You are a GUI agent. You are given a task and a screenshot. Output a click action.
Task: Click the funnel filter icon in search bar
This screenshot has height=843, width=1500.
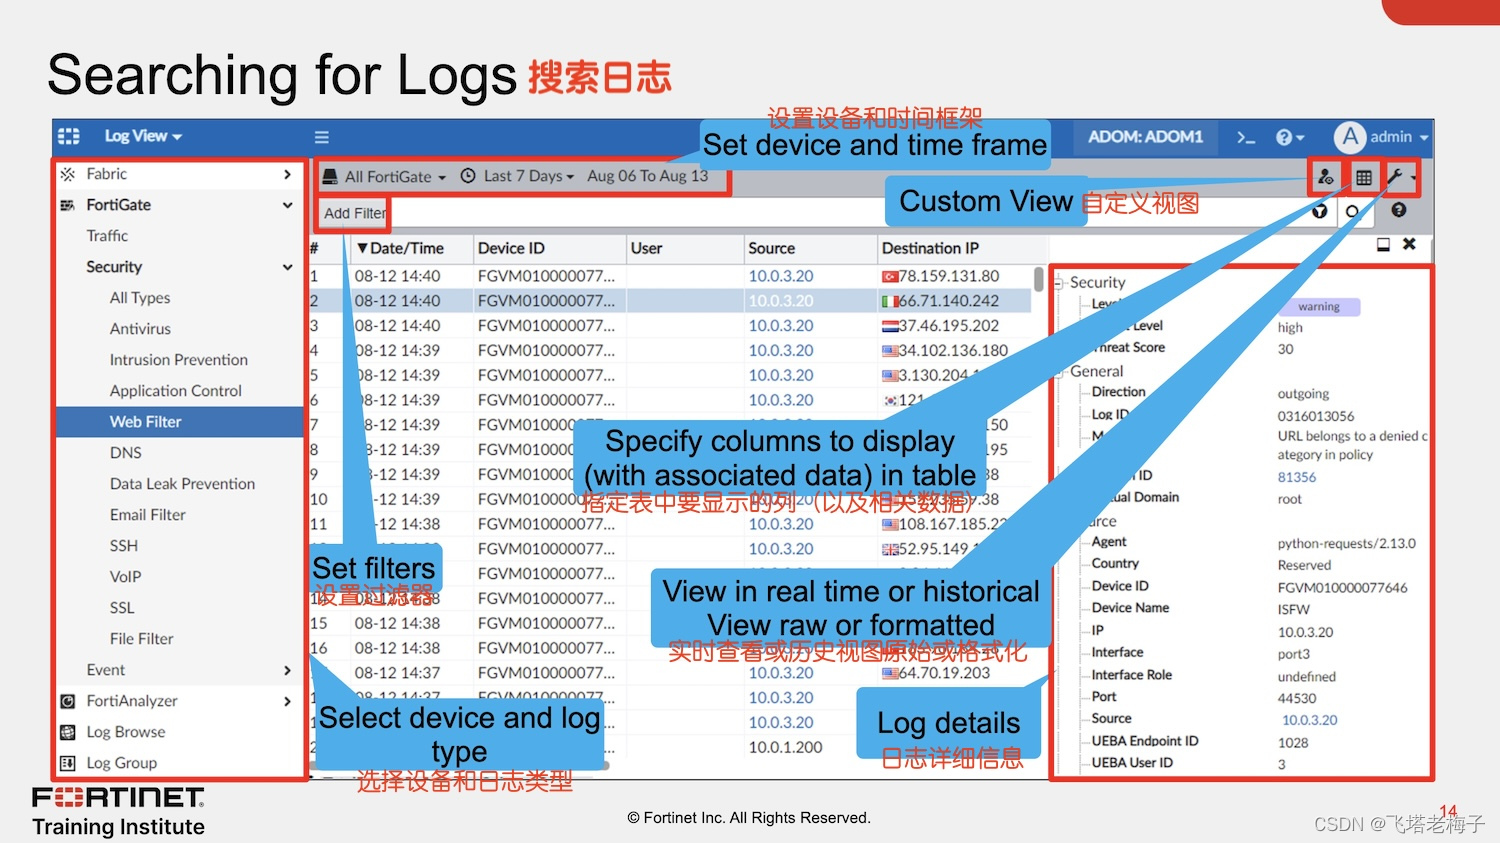(1320, 211)
